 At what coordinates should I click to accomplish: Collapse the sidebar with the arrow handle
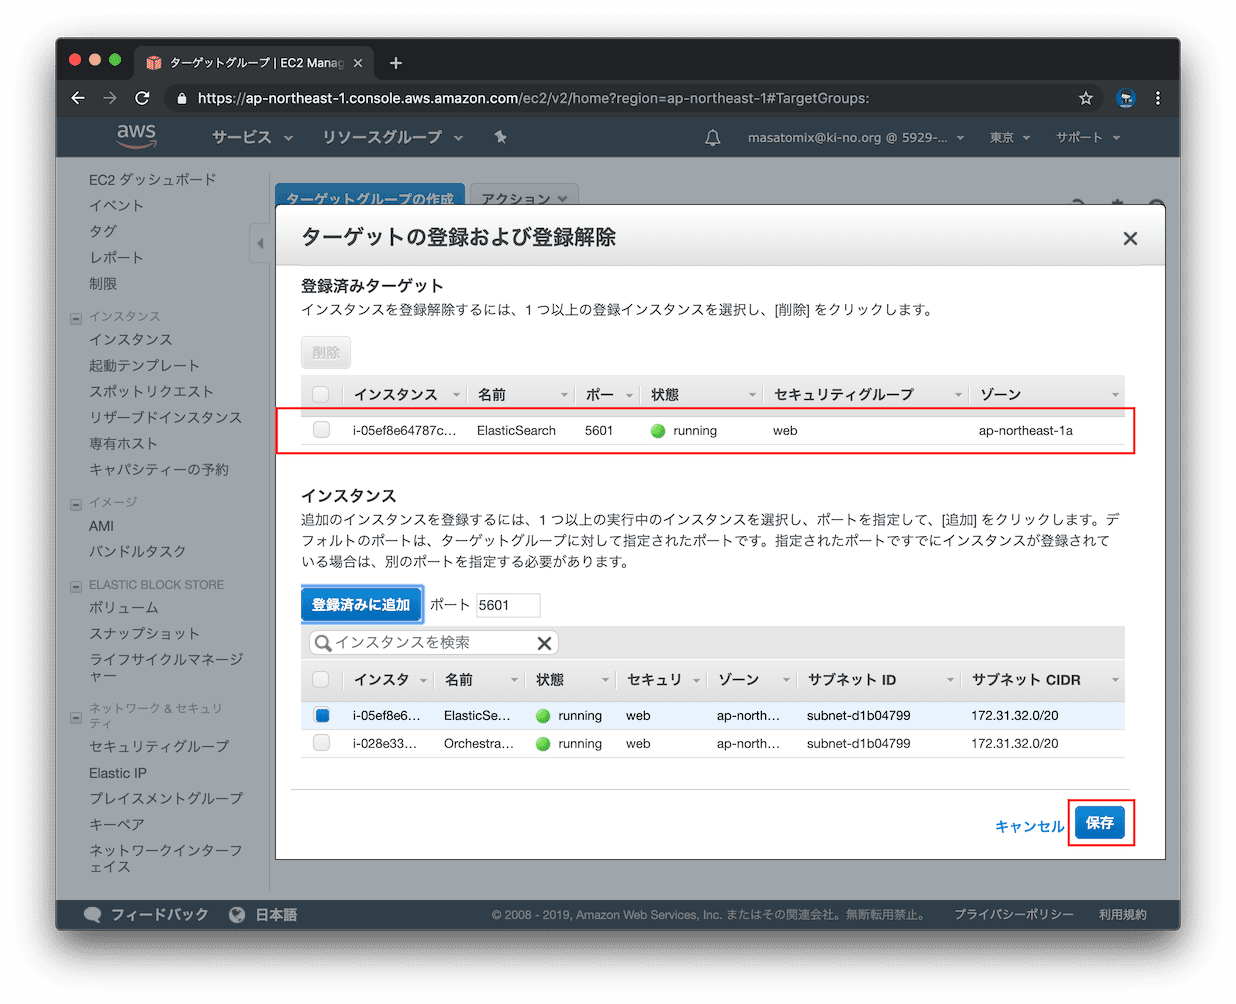(260, 243)
